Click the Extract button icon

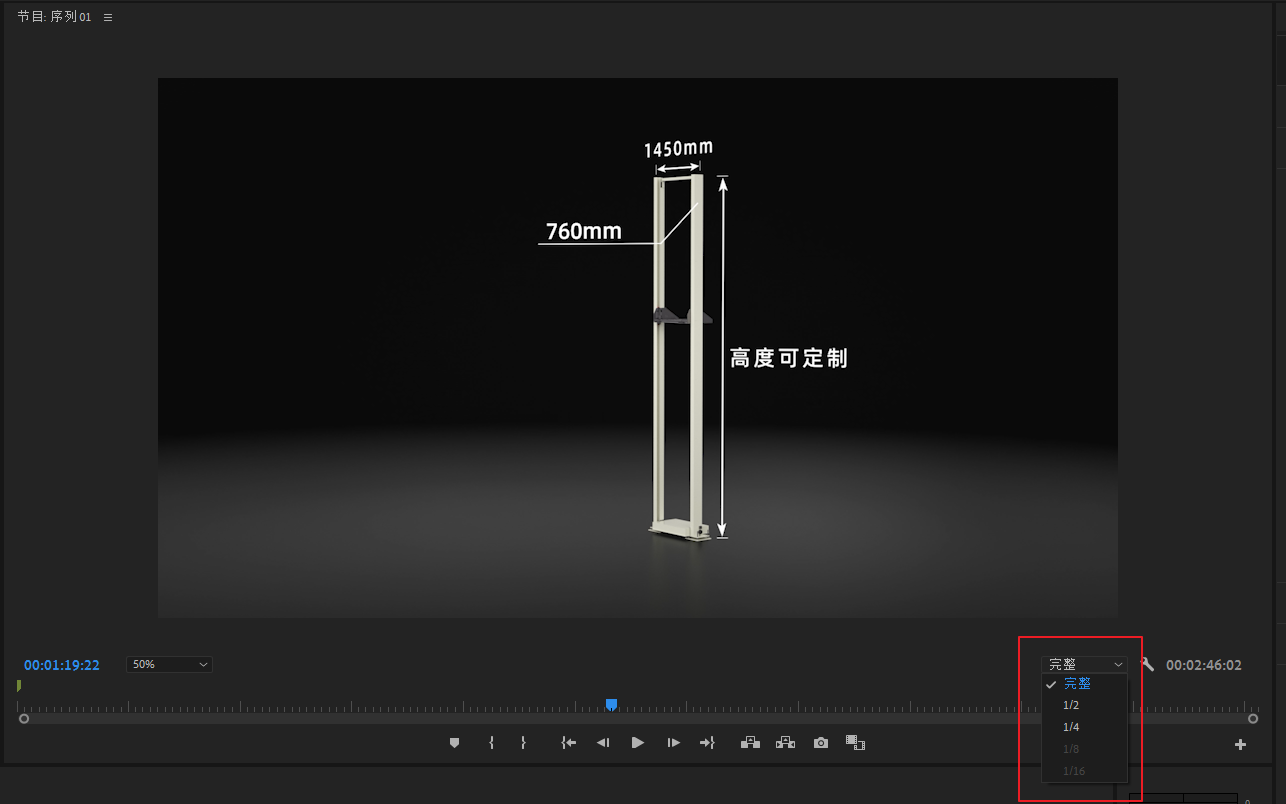click(x=785, y=743)
